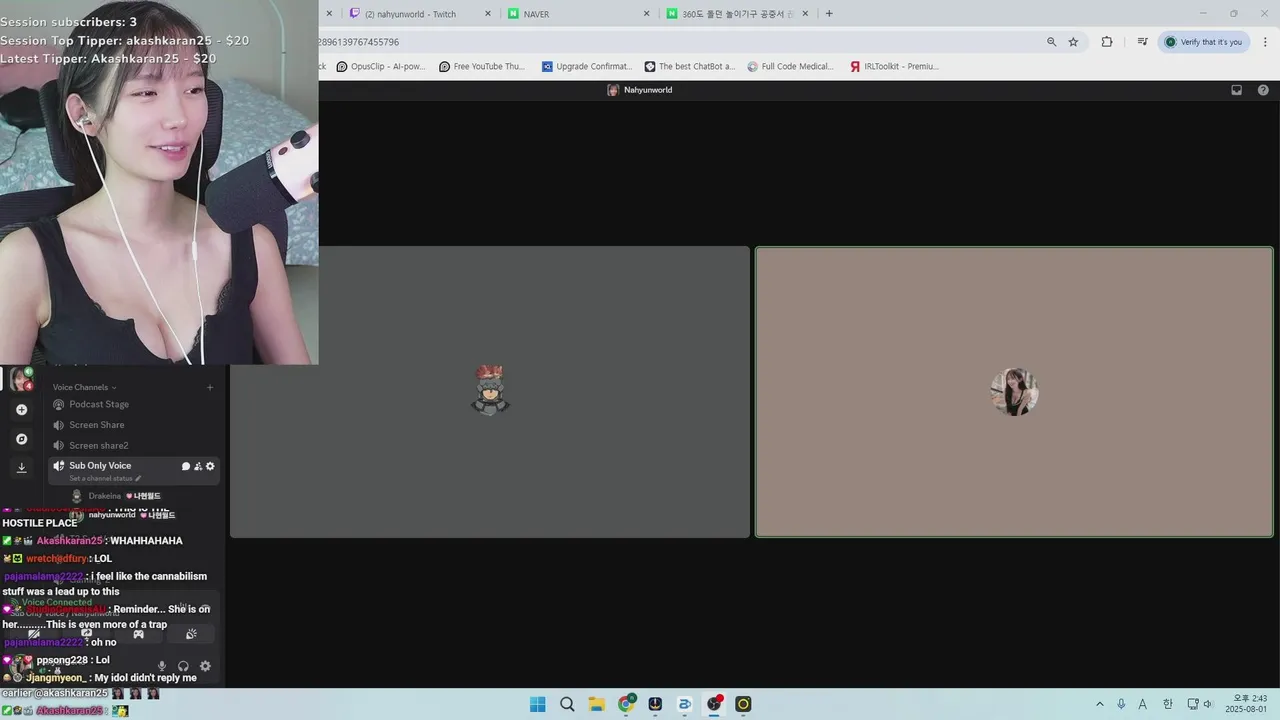Open Discord User Settings gear
1280x720 pixels.
205,666
